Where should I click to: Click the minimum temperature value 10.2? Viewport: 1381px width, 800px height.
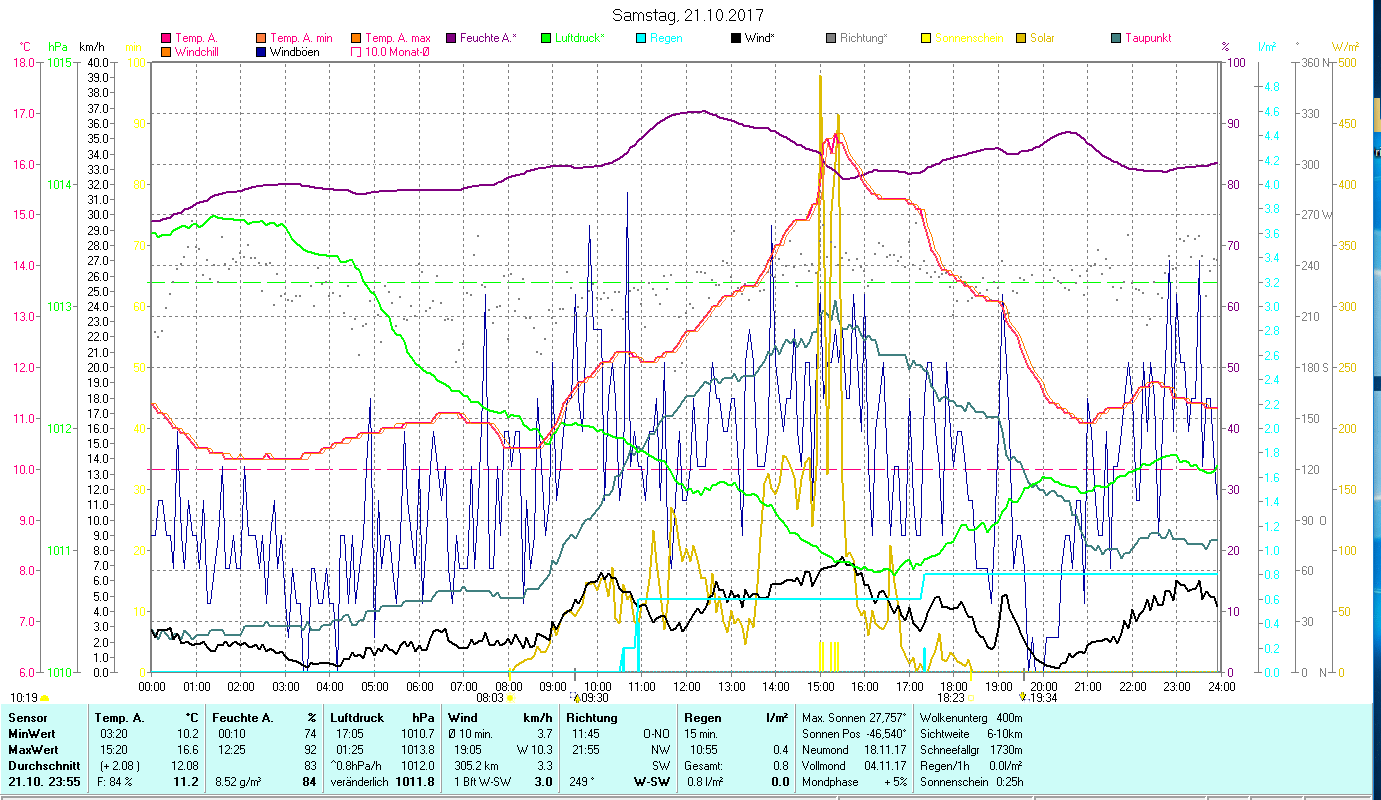coord(187,734)
